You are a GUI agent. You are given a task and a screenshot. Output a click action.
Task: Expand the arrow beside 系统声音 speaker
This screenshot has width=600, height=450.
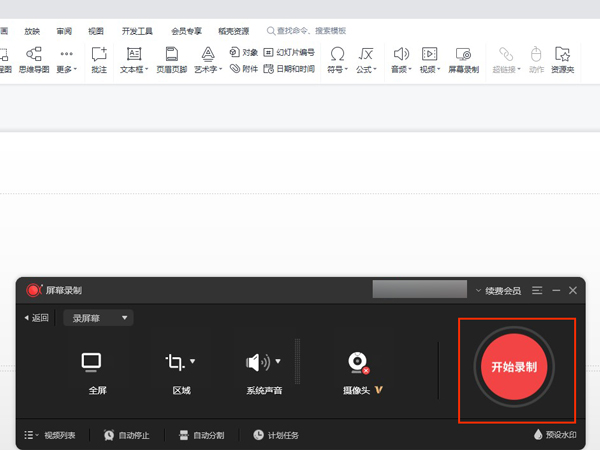click(x=279, y=361)
